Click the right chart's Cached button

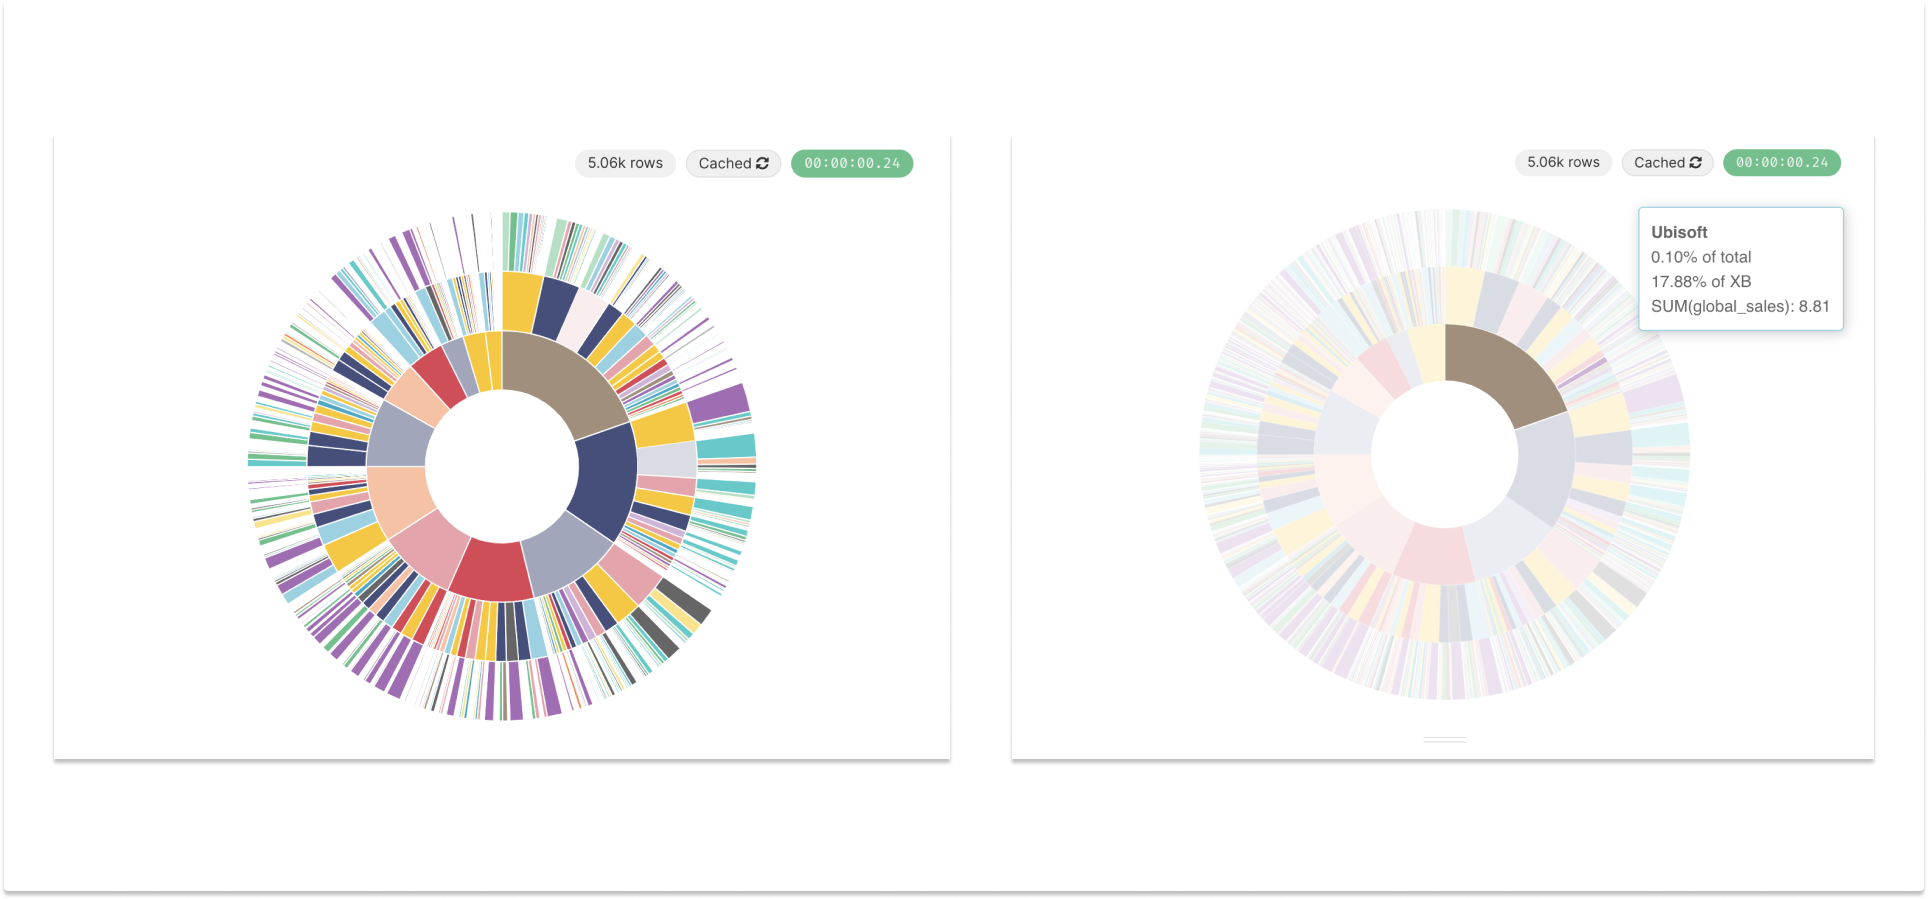coord(1666,162)
